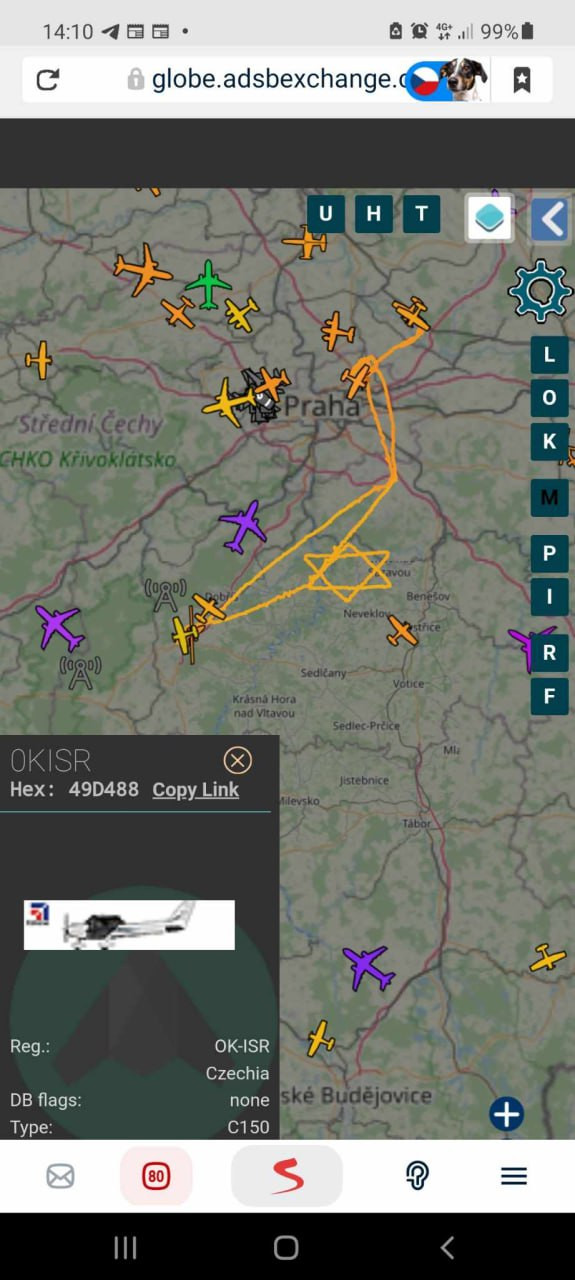Click the Copy Link hyperlink
Screen dimensions: 575x1280
click(x=195, y=790)
